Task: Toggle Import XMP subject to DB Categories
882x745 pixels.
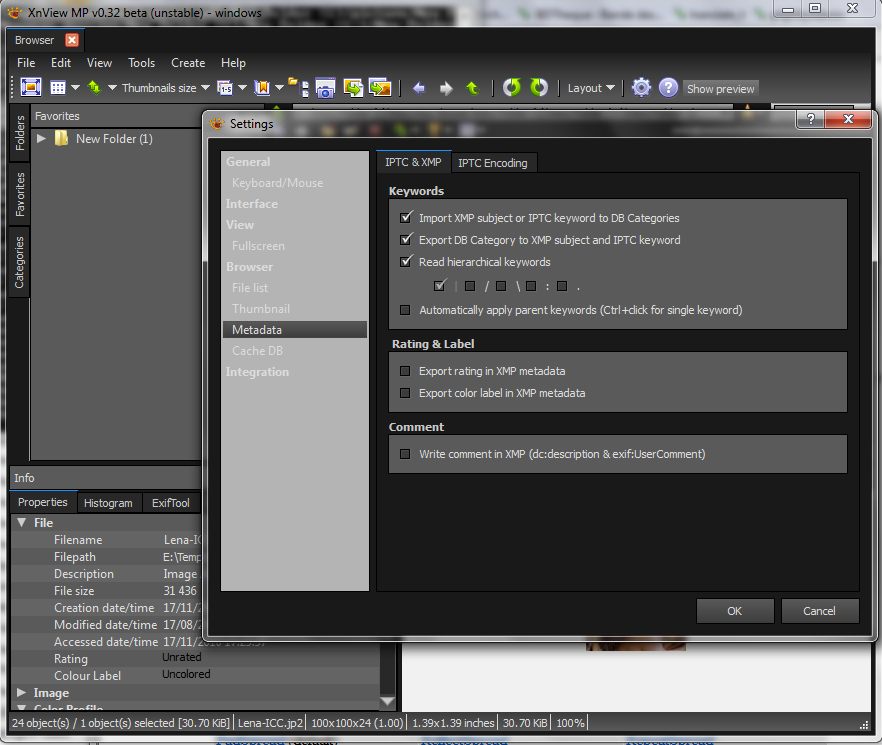Action: (406, 217)
